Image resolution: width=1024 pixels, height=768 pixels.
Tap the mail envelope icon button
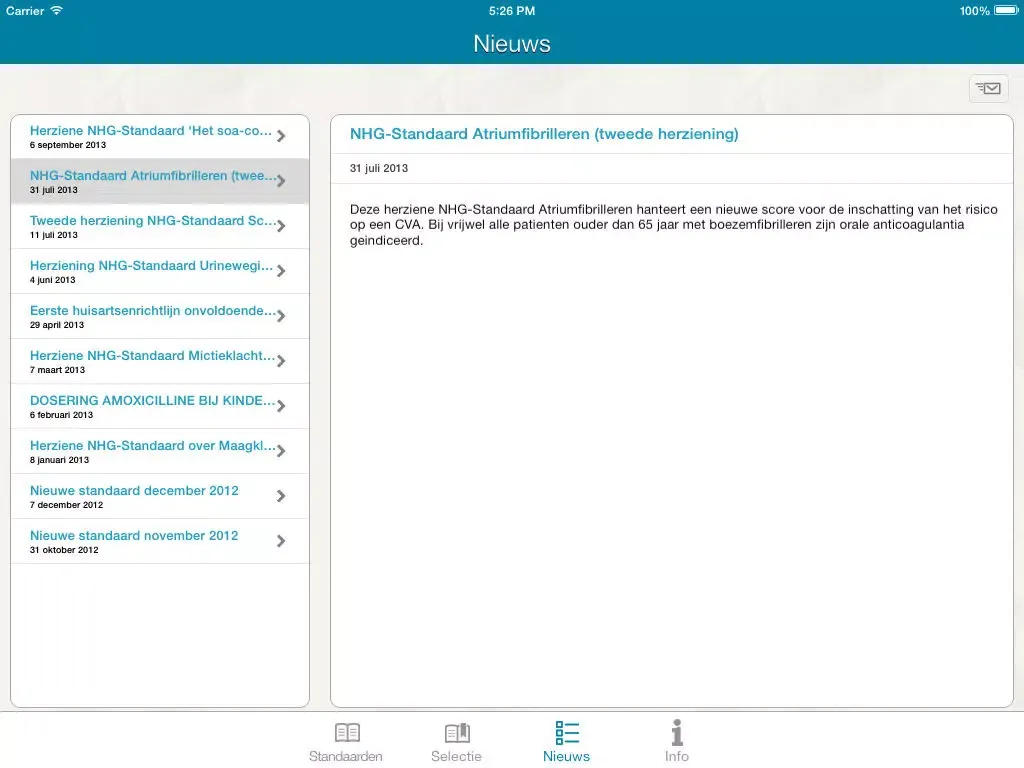988,89
